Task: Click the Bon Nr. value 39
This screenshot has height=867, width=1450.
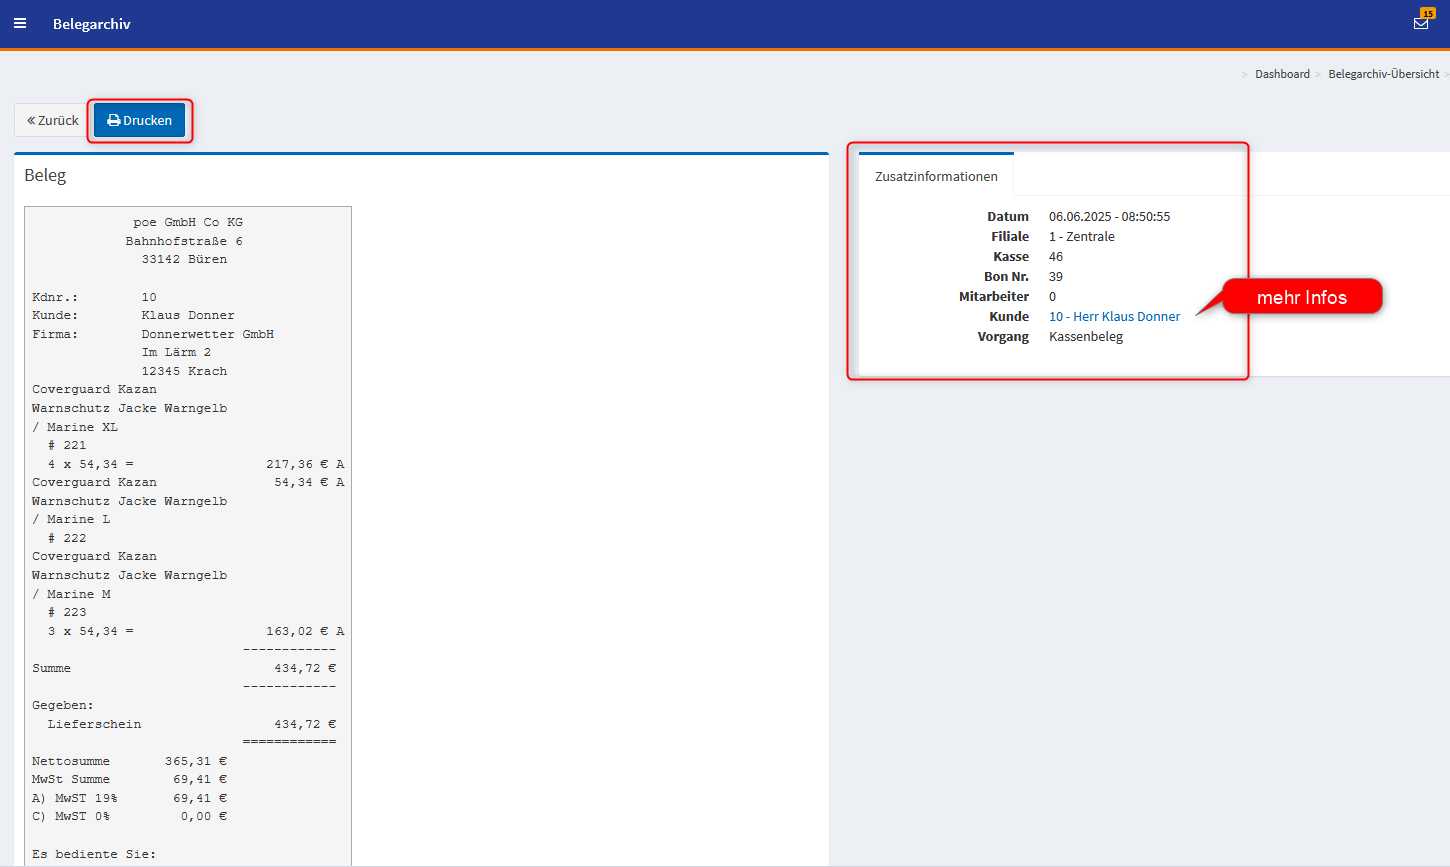Action: pos(1056,276)
